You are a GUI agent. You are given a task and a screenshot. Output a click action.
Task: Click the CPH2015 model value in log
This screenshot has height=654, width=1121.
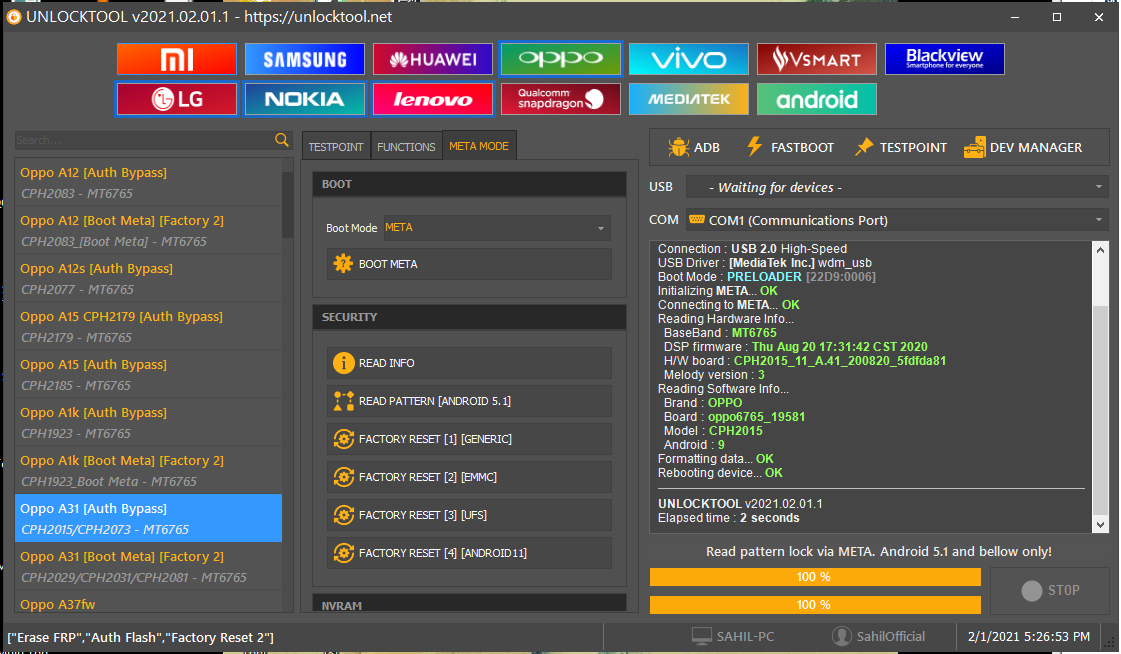pyautogui.click(x=736, y=430)
